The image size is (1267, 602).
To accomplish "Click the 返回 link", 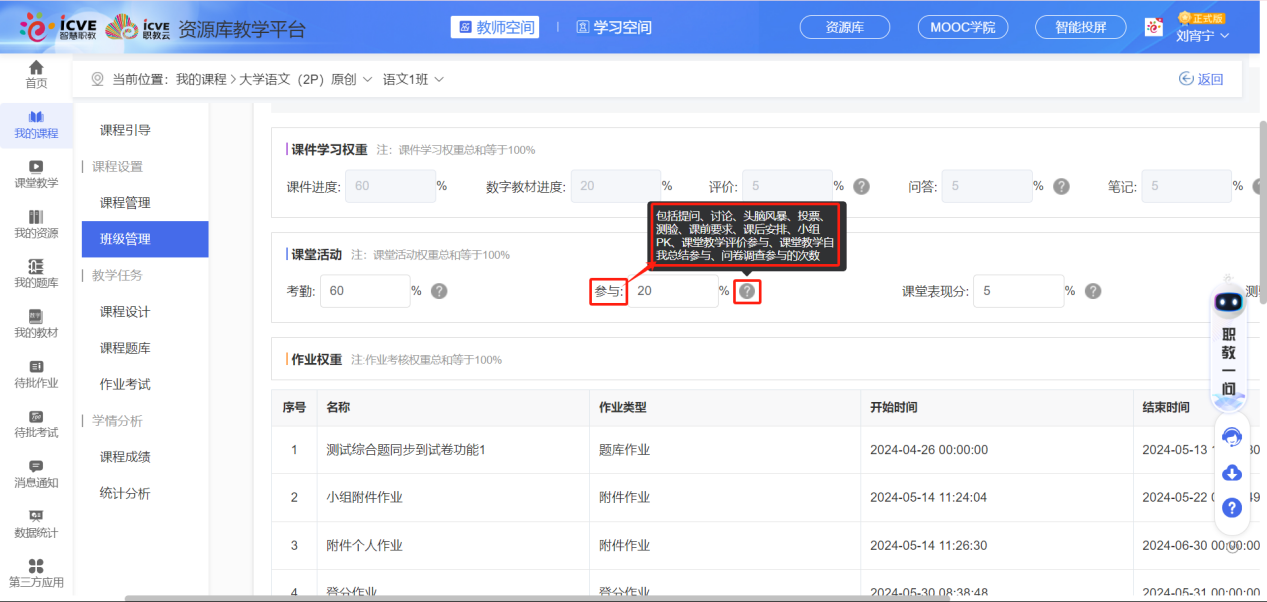I will [1201, 79].
